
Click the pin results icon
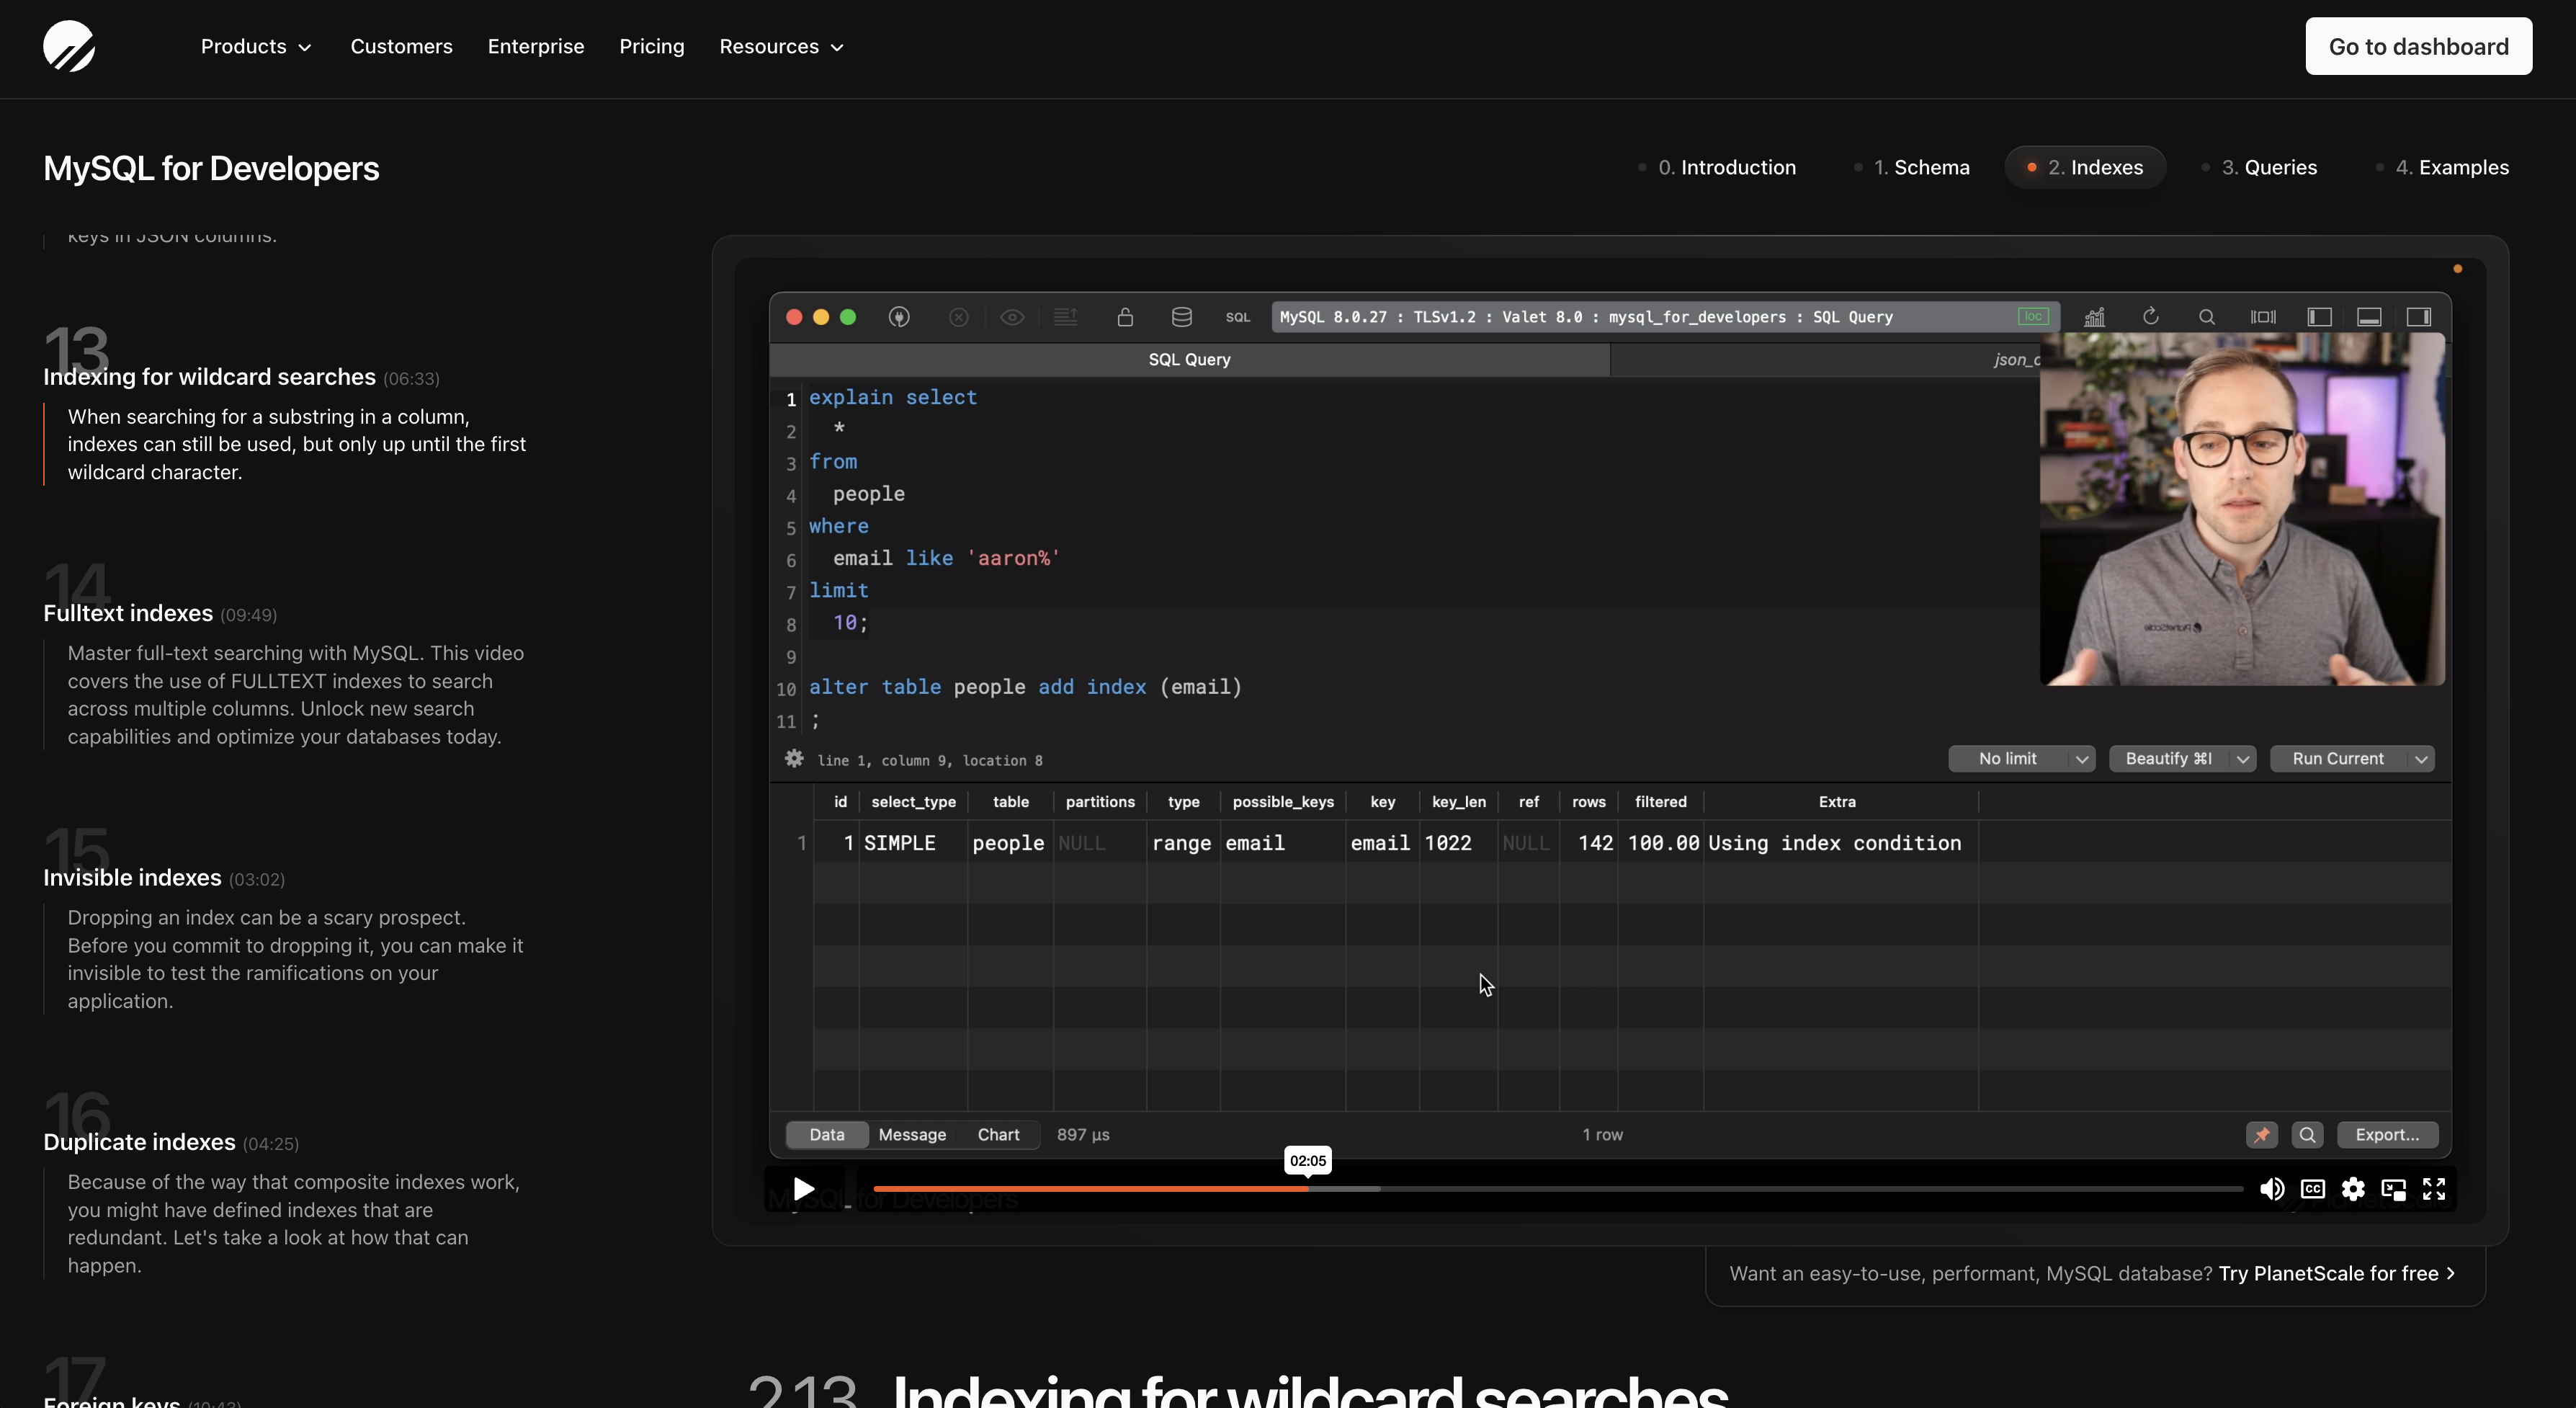[2262, 1135]
